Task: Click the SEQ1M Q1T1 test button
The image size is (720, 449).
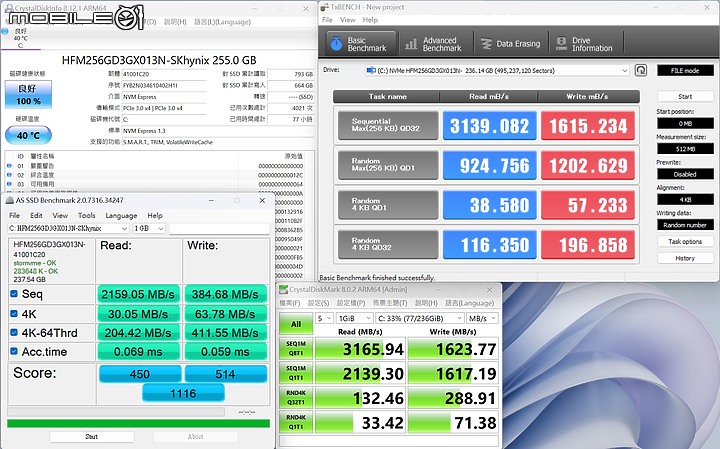Action: tap(296, 373)
